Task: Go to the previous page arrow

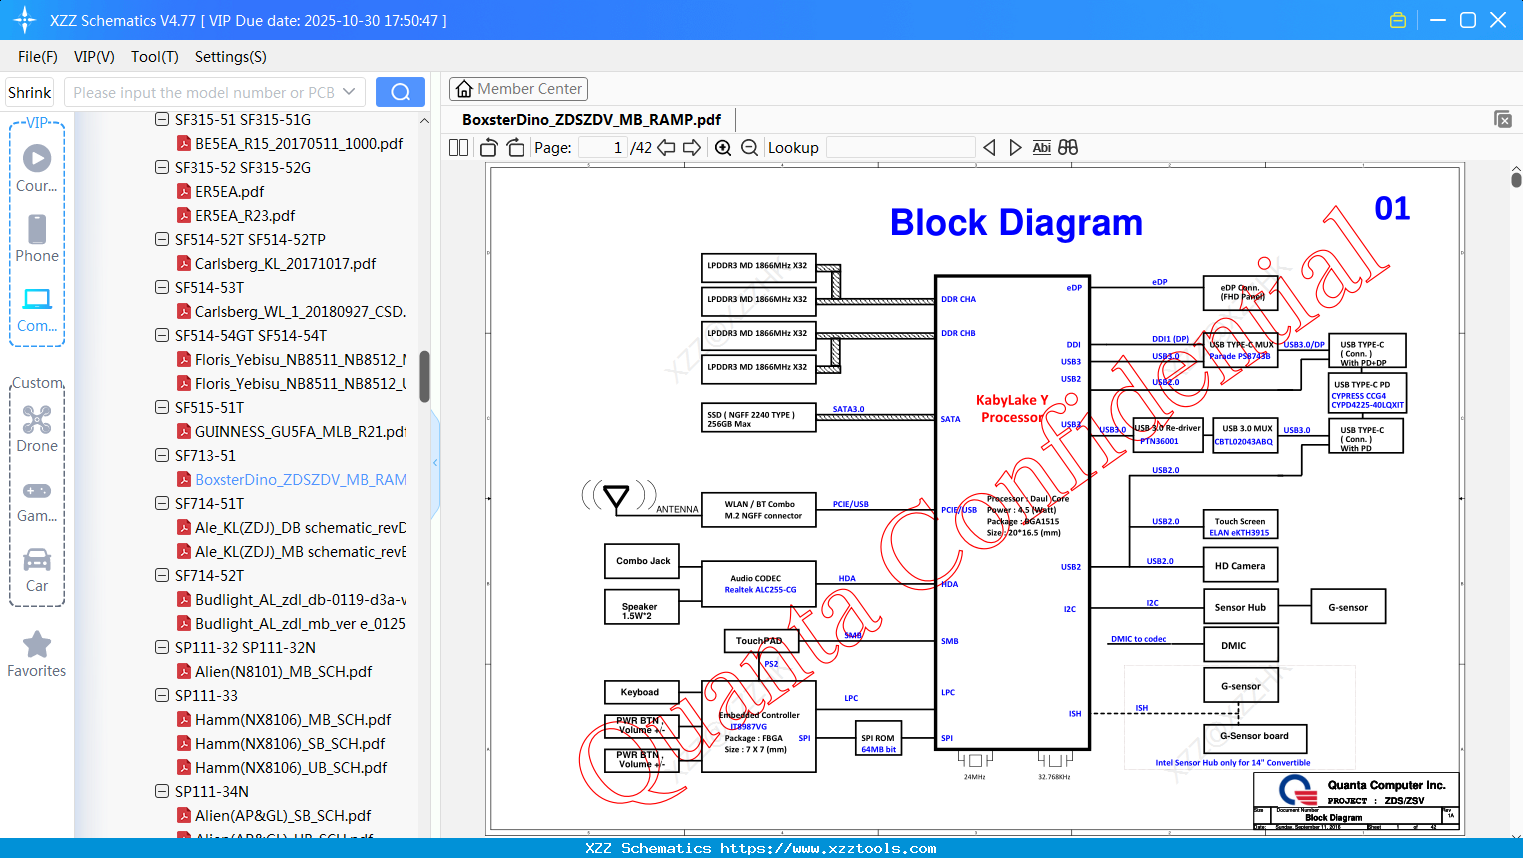Action: click(666, 148)
